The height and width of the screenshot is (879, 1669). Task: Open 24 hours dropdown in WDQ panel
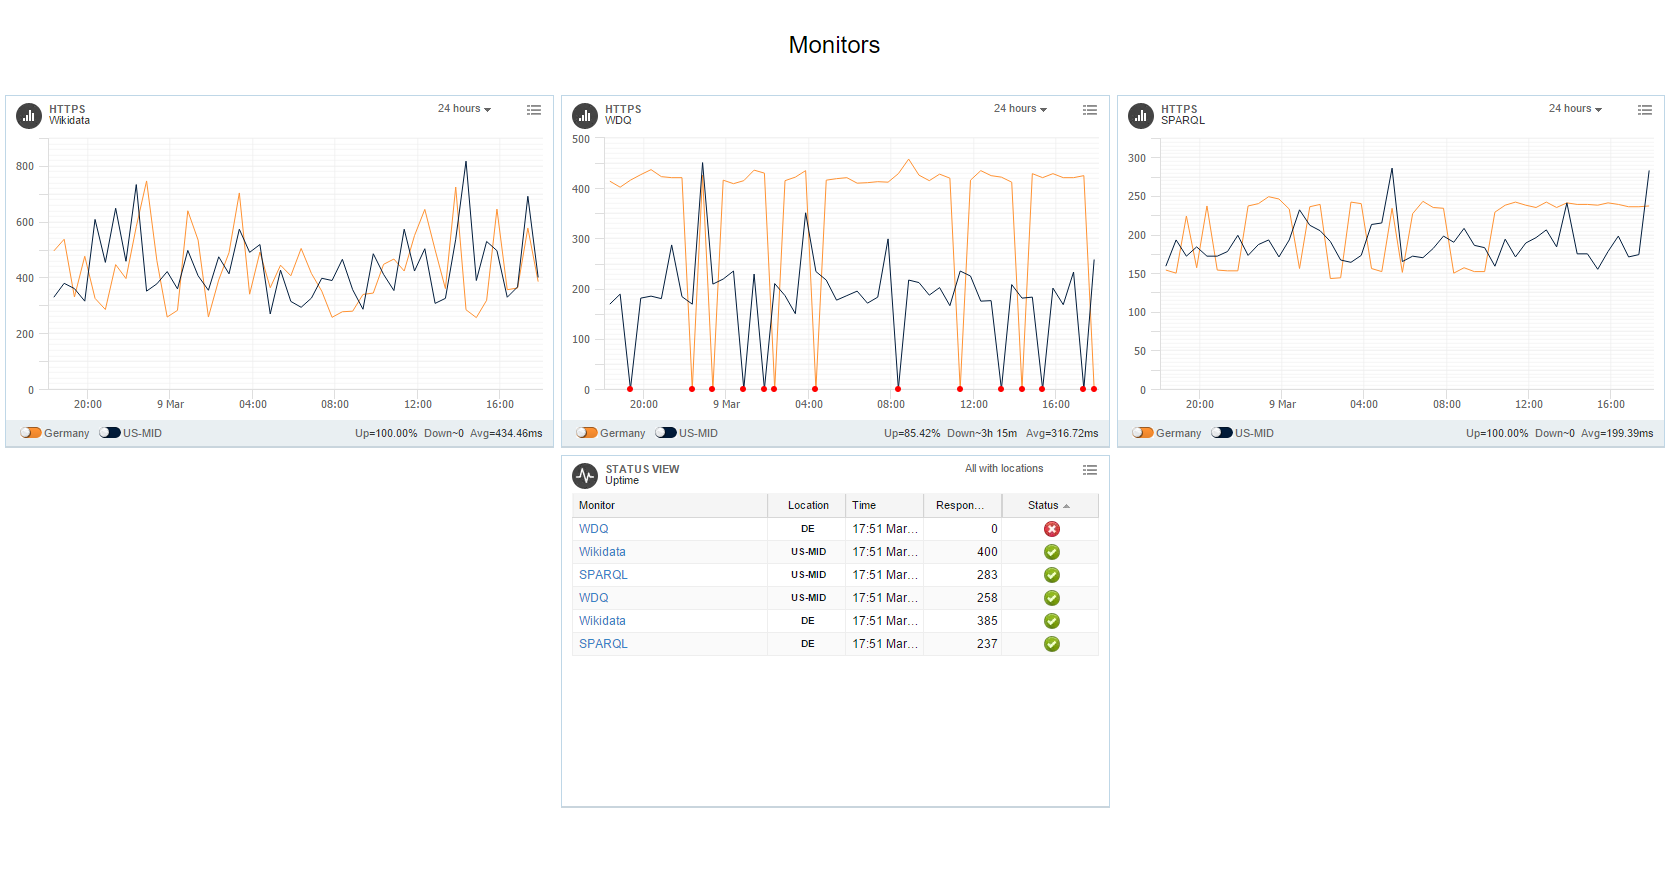[1020, 109]
